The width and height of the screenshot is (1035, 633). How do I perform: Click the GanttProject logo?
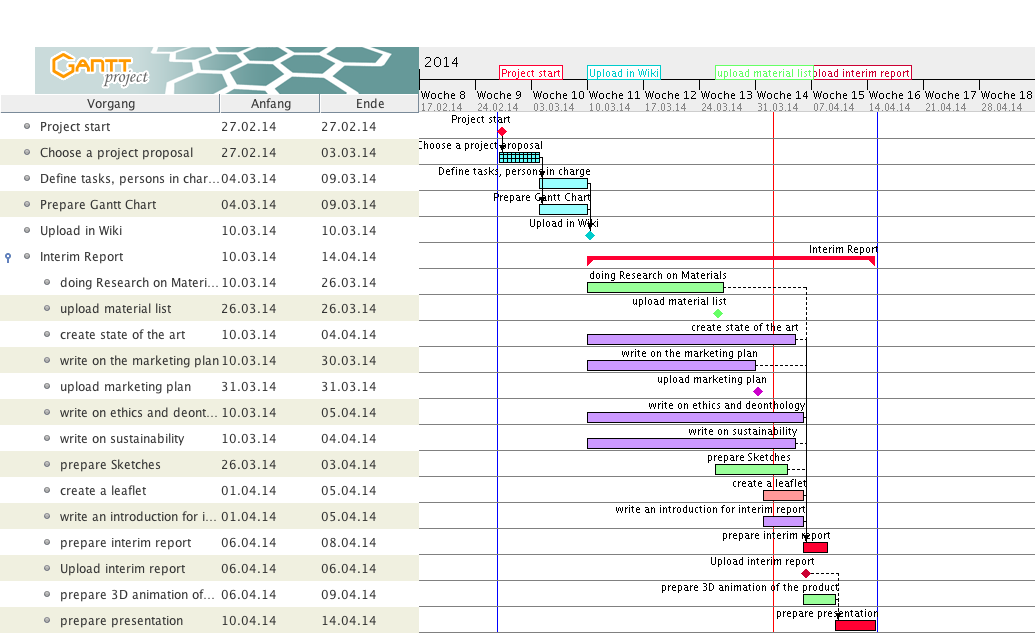tap(100, 69)
